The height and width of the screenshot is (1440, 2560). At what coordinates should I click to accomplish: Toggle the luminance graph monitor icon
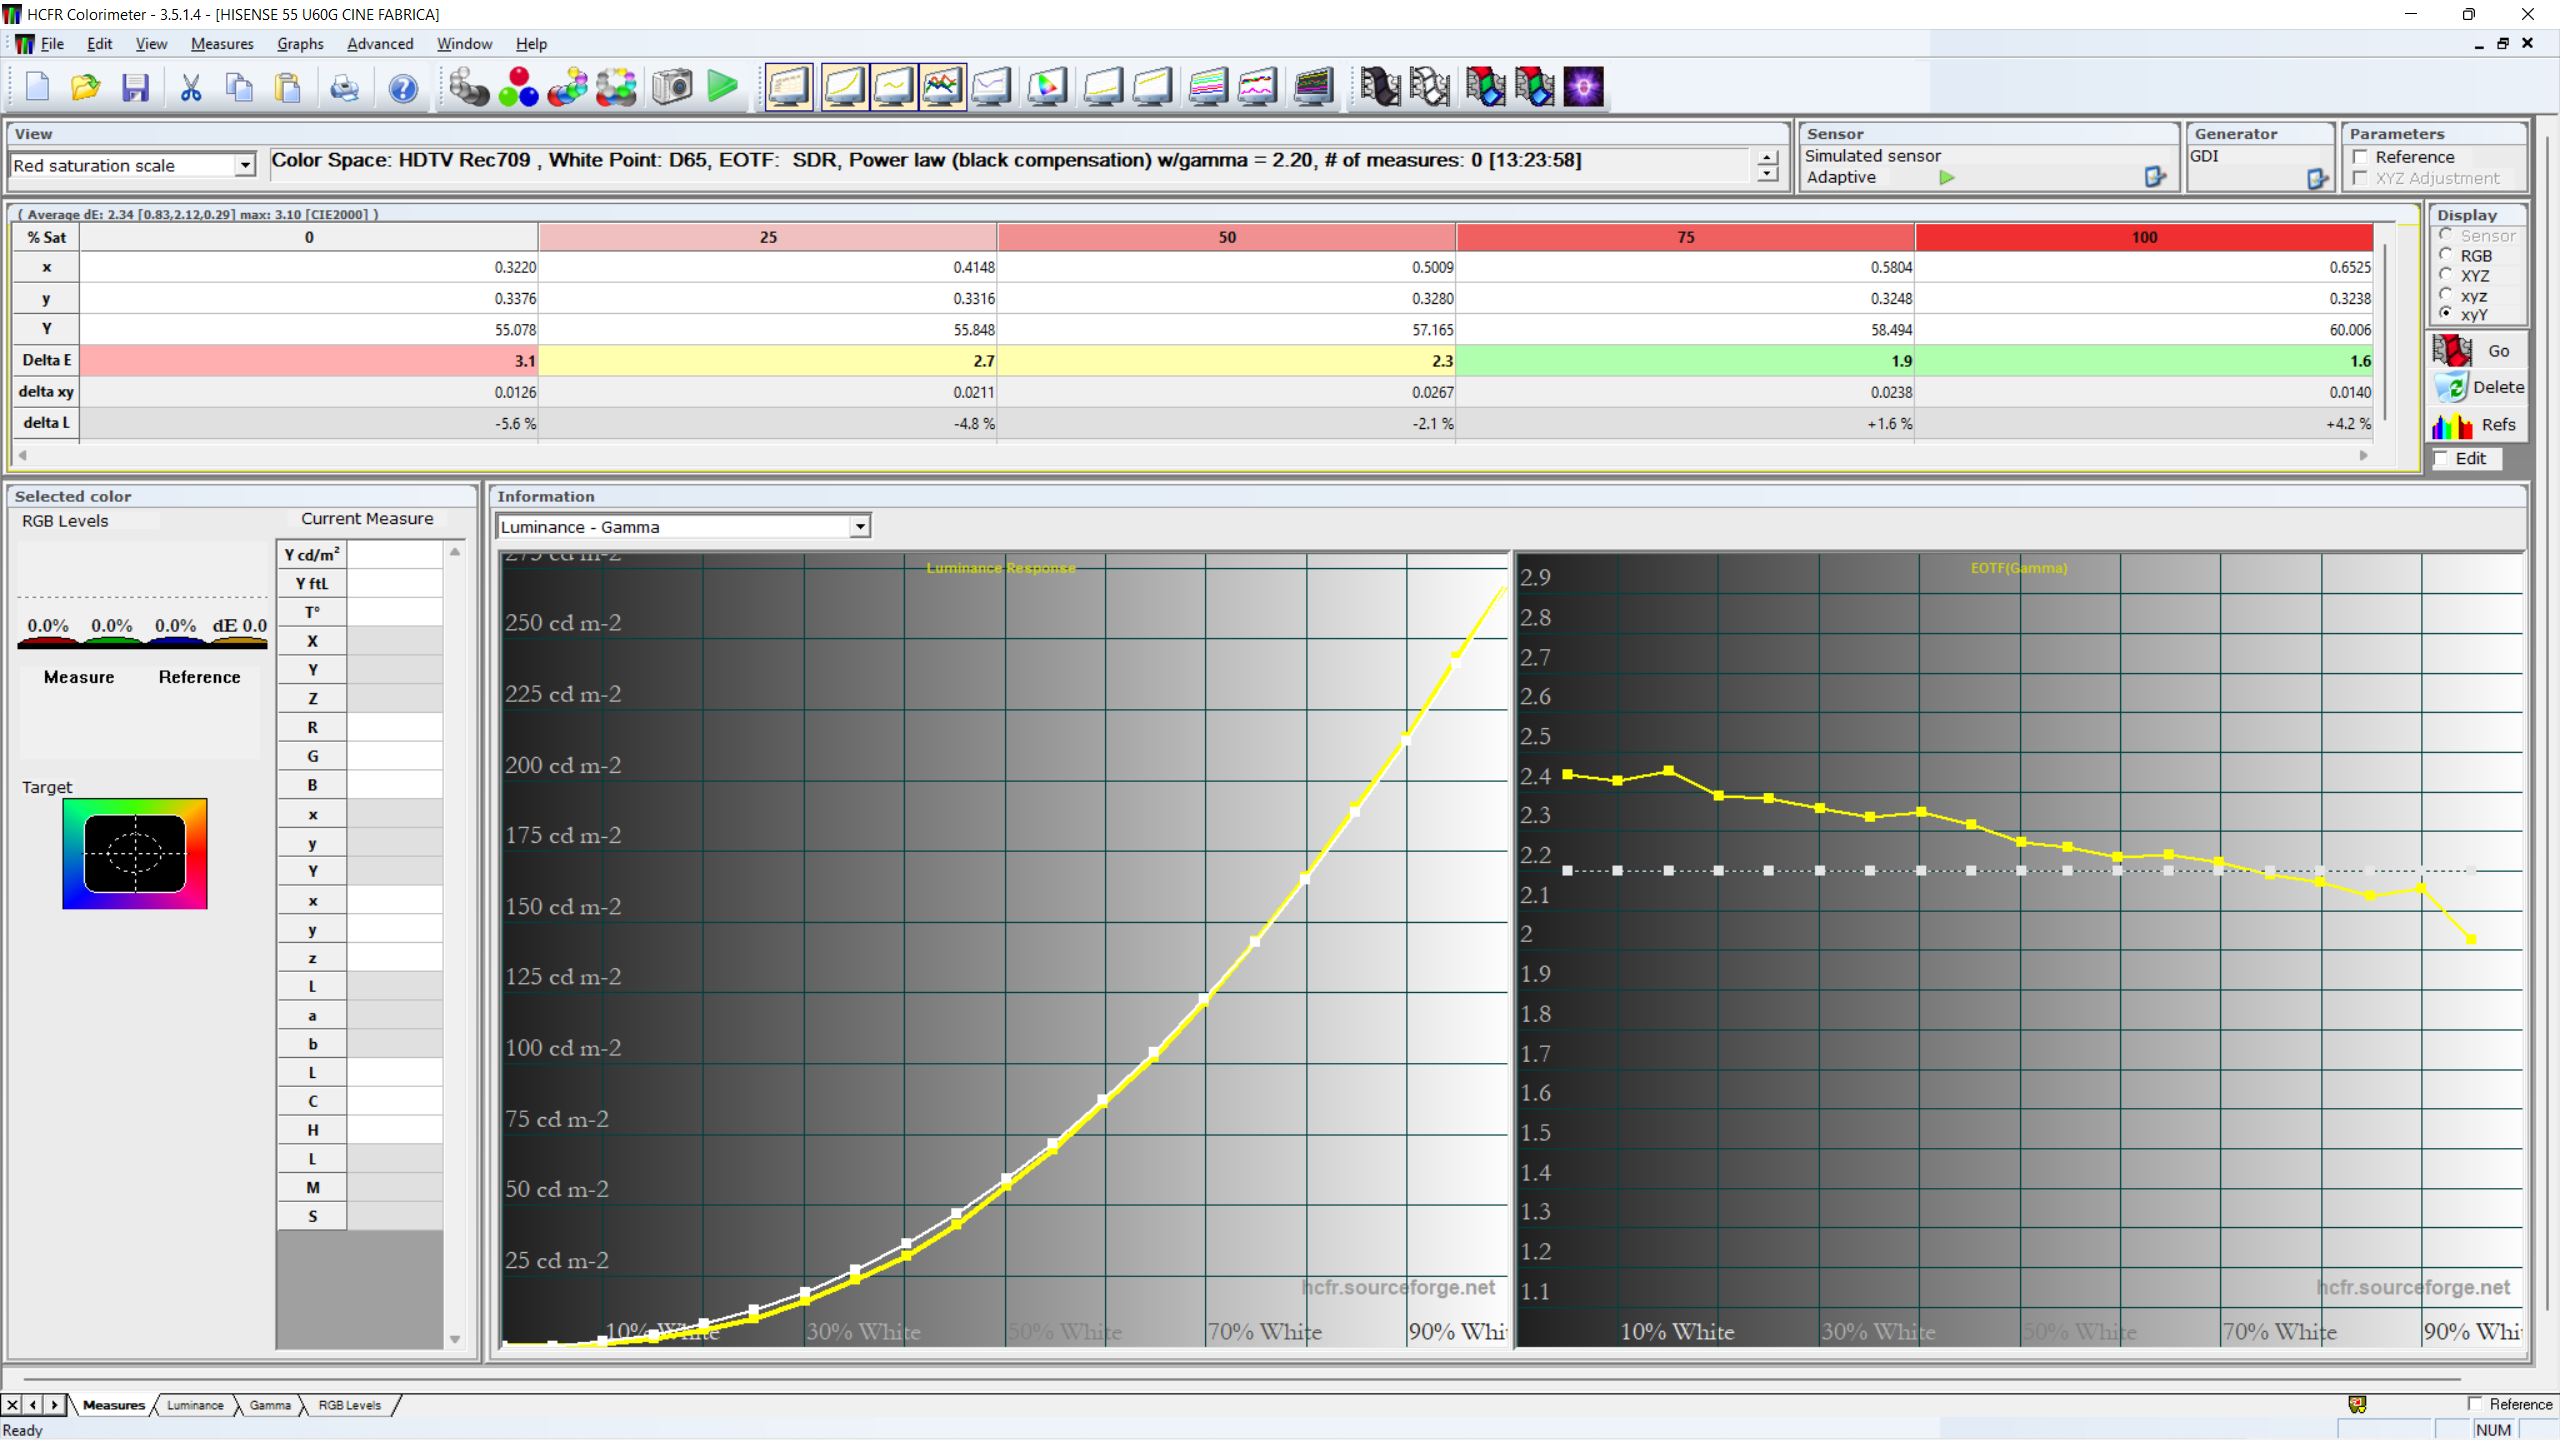coord(845,87)
